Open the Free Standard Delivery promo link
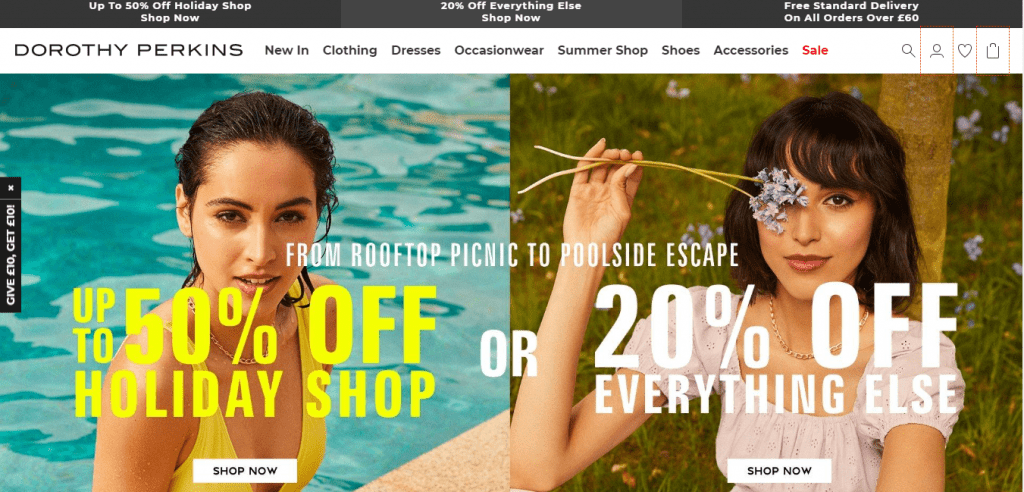 [x=852, y=12]
